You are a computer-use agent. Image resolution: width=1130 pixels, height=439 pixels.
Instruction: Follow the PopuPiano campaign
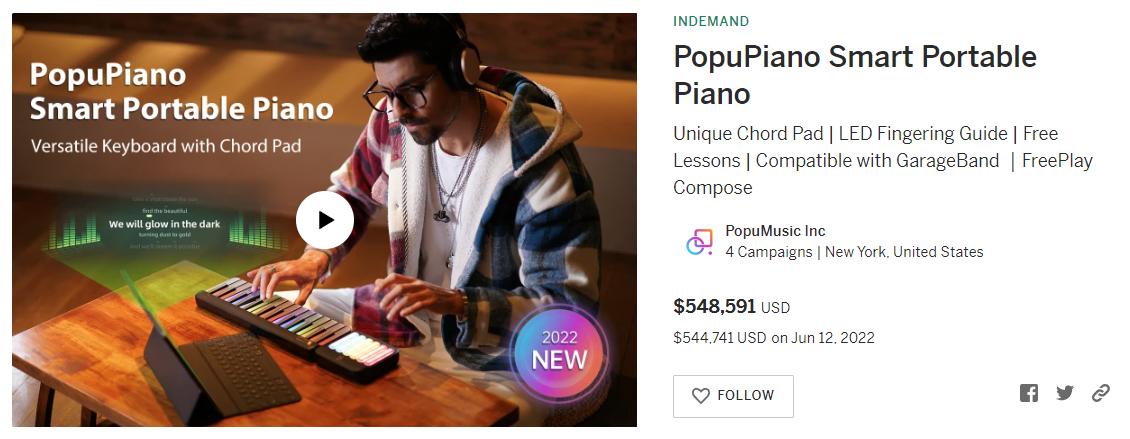click(x=733, y=396)
